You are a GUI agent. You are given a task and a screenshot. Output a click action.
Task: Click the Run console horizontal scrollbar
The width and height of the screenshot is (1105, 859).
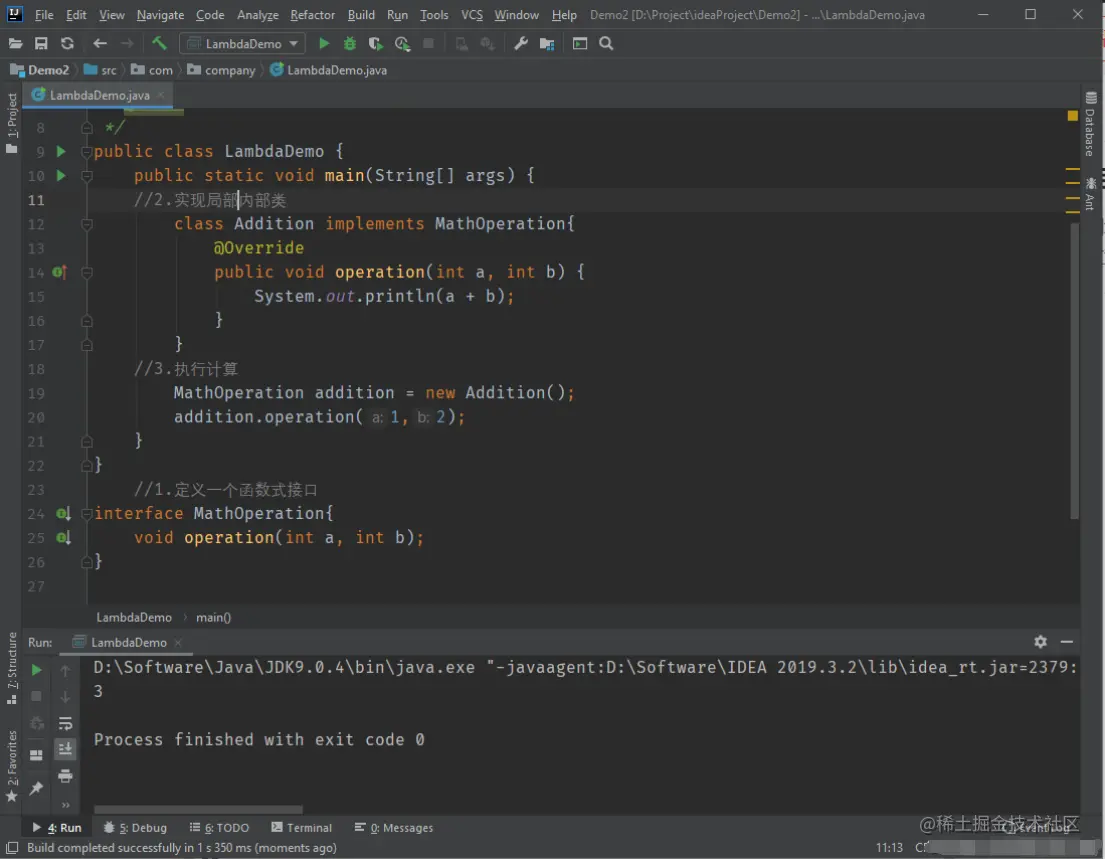198,810
